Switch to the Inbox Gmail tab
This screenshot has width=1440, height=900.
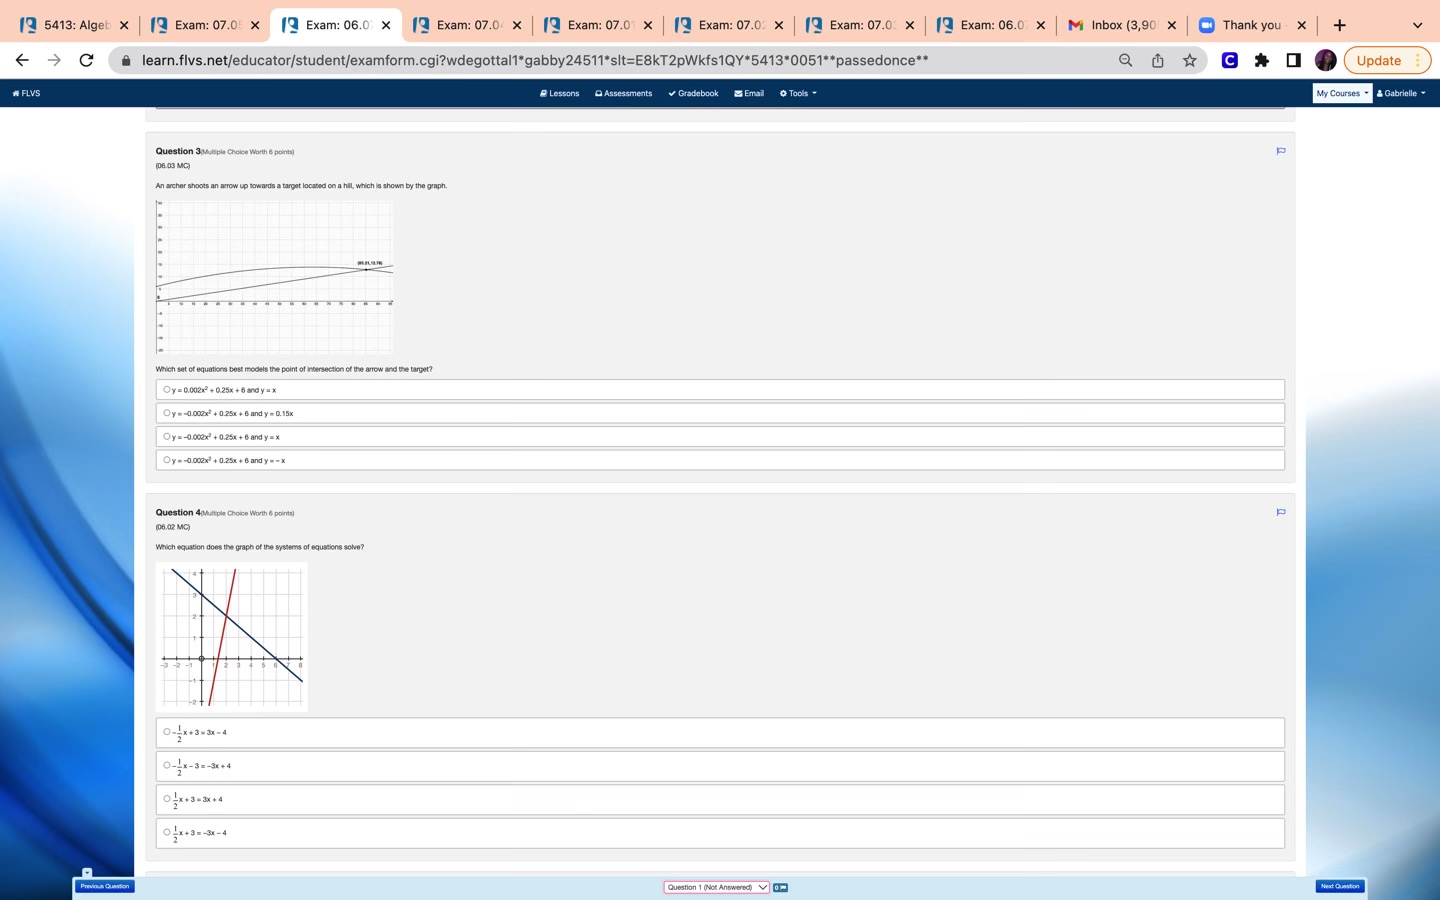tap(1122, 25)
